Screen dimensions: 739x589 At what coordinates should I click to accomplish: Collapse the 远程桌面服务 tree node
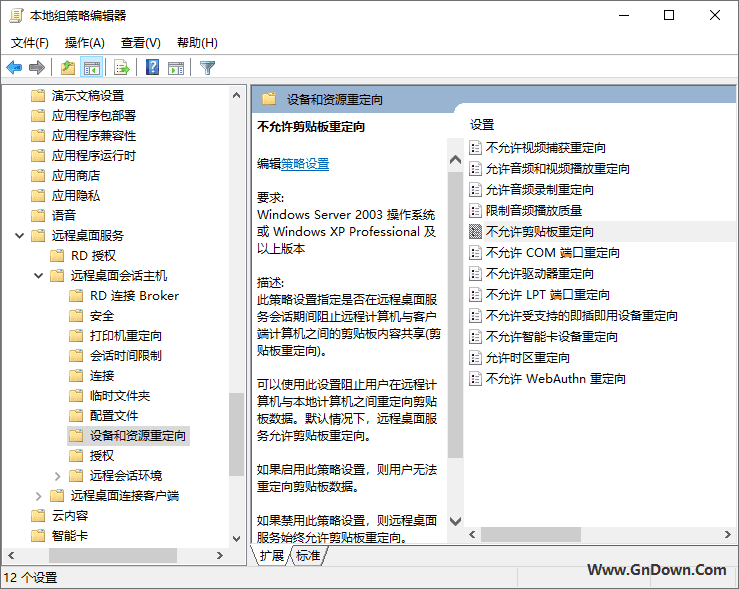(19, 235)
